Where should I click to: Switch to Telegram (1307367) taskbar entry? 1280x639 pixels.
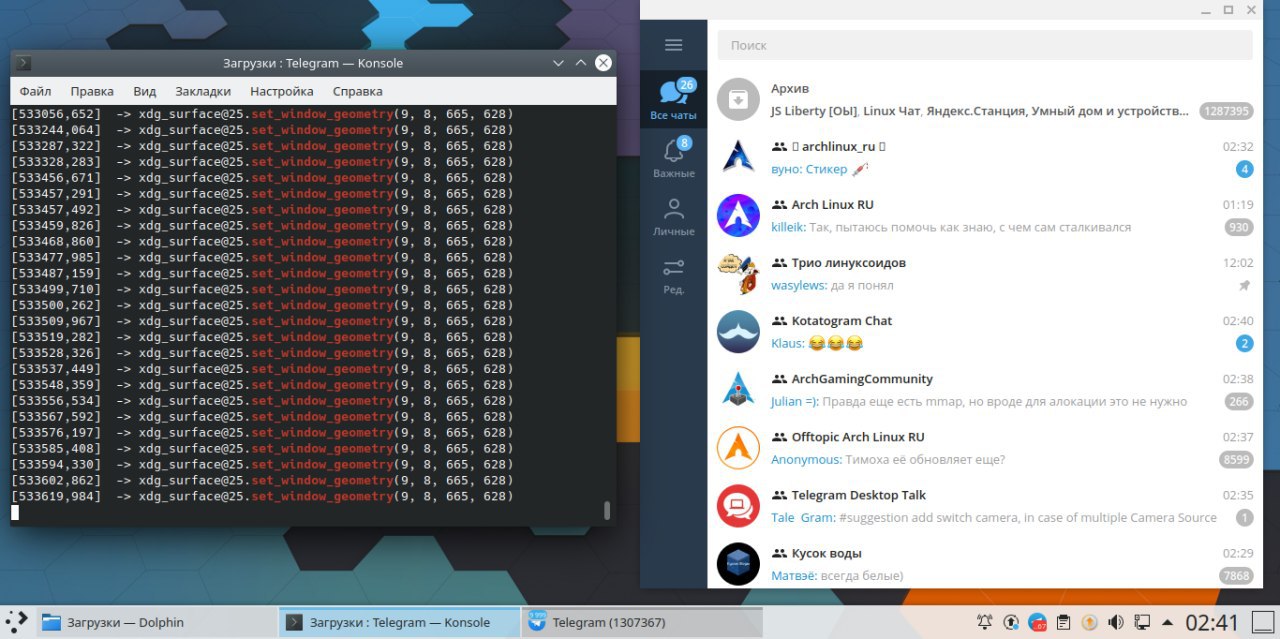[642, 622]
